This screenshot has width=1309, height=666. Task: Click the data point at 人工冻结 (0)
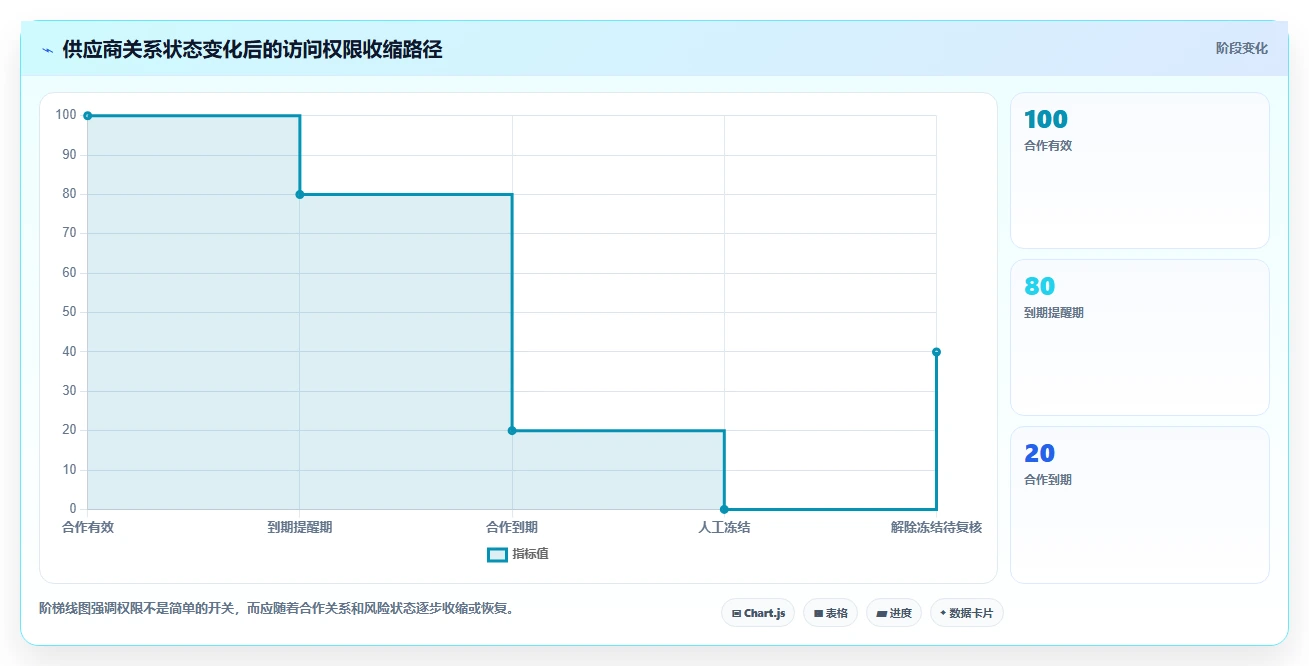pyautogui.click(x=724, y=509)
